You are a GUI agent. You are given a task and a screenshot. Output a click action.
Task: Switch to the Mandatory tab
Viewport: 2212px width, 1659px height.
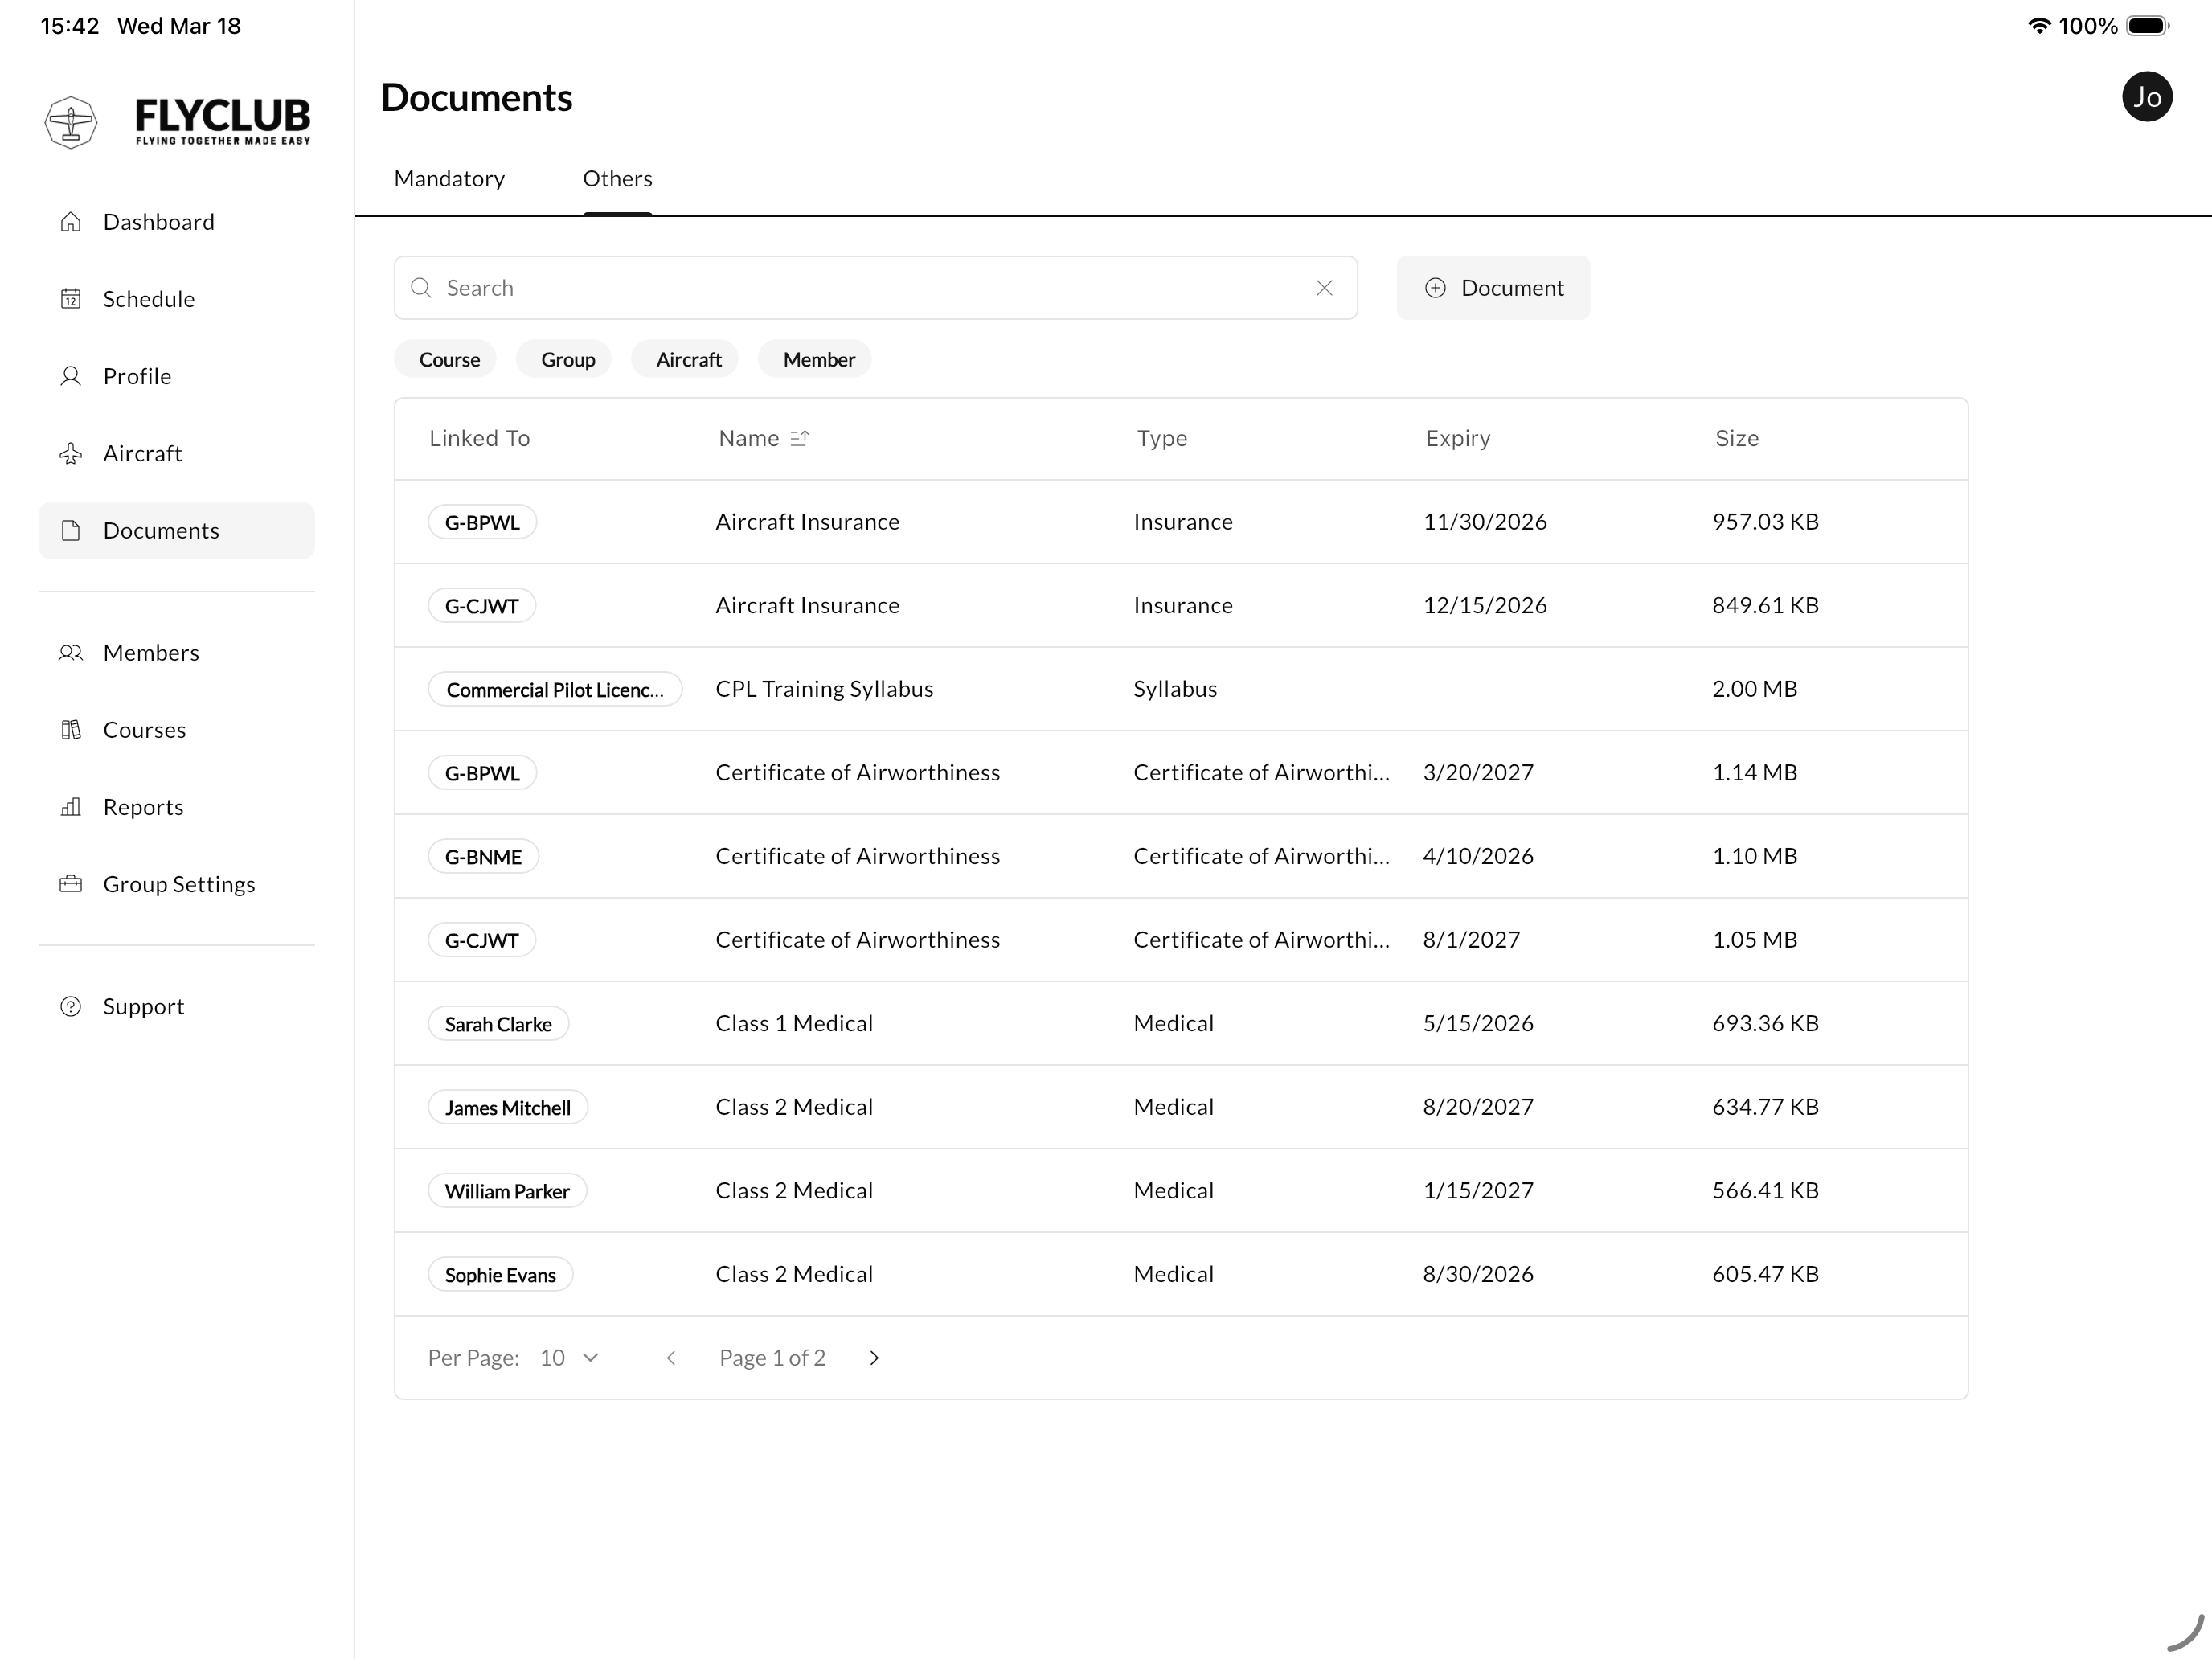(450, 178)
